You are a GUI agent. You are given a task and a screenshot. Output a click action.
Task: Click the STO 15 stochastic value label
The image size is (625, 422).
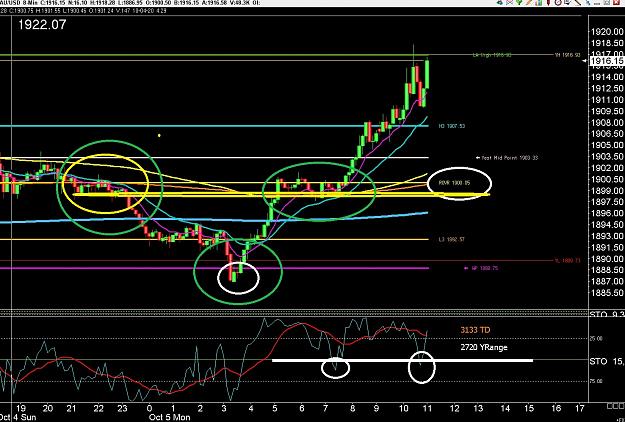coord(607,361)
